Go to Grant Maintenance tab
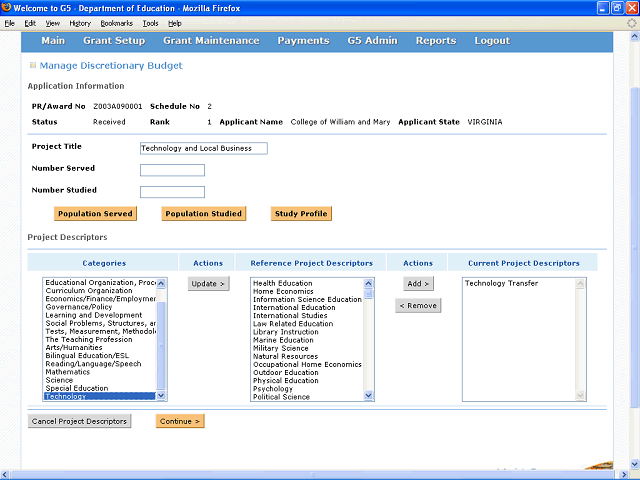 [211, 41]
